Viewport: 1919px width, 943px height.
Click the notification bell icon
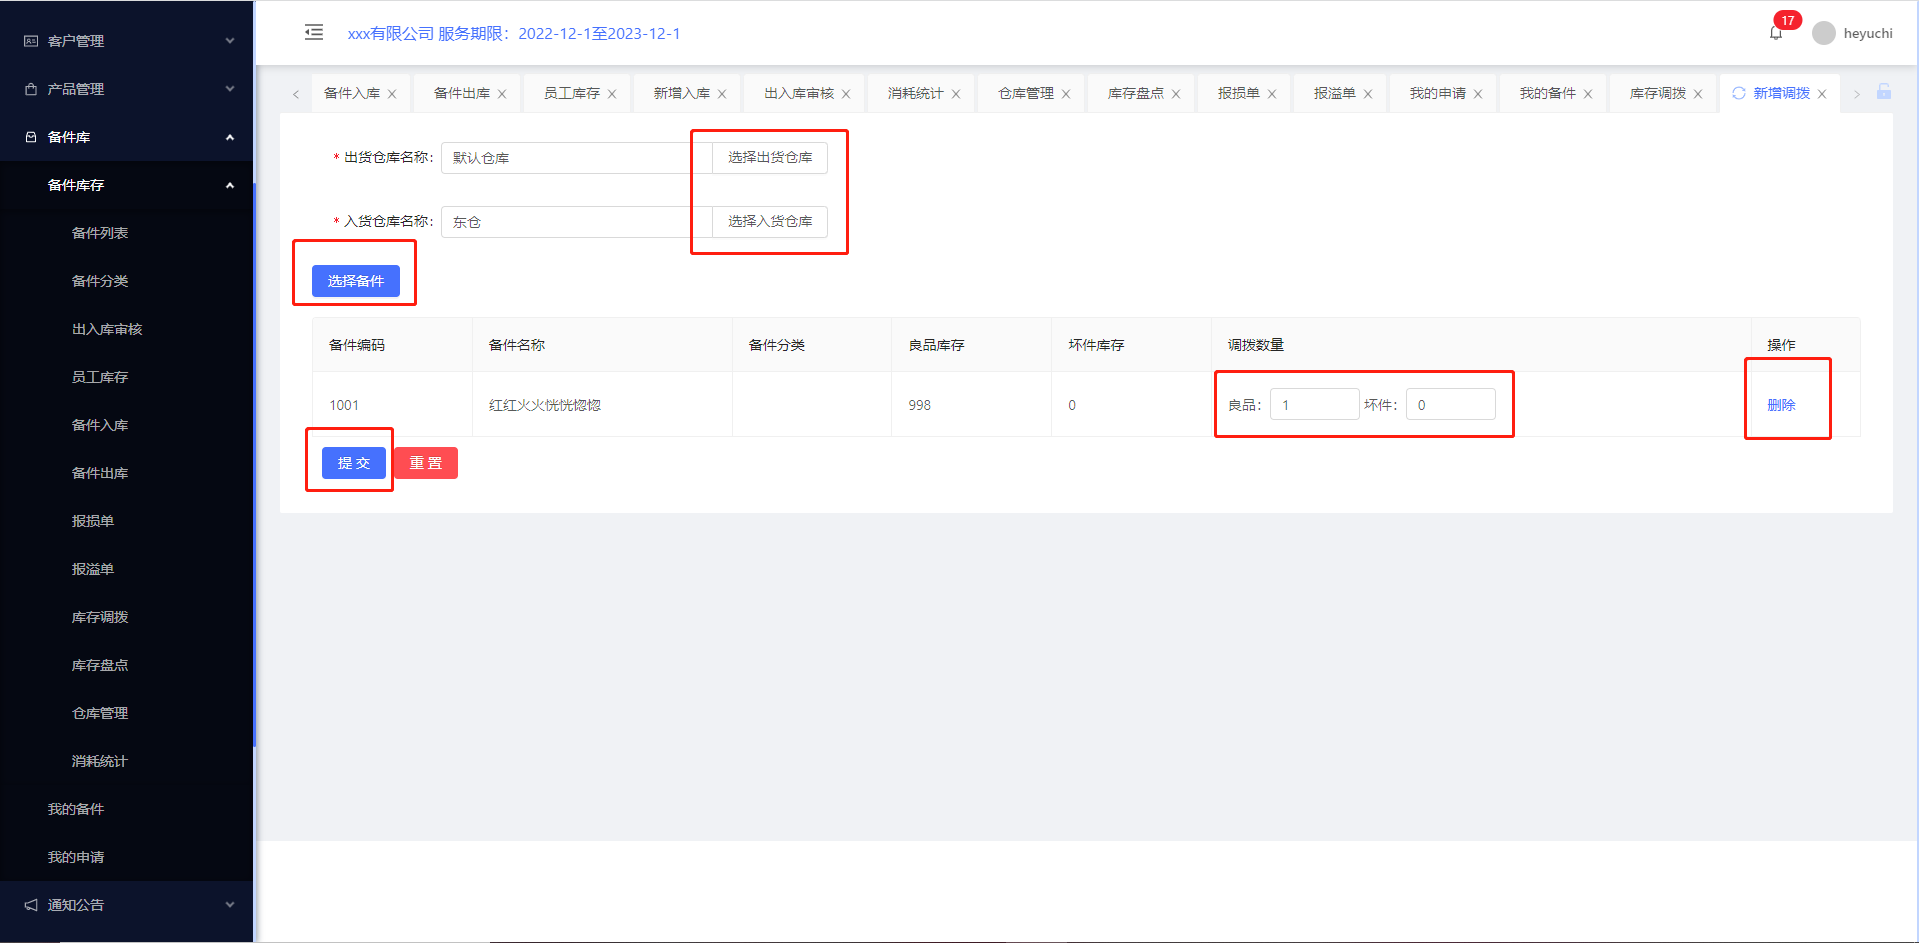tap(1776, 34)
